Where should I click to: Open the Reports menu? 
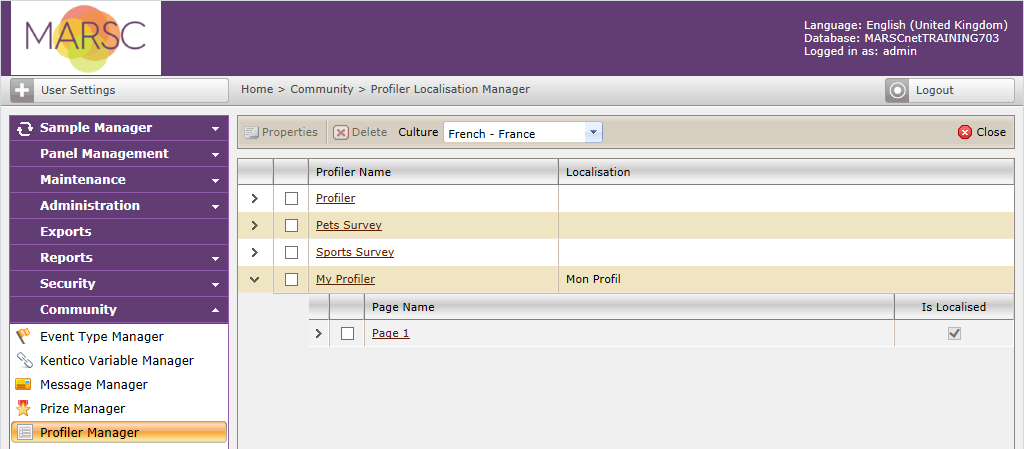coord(119,258)
